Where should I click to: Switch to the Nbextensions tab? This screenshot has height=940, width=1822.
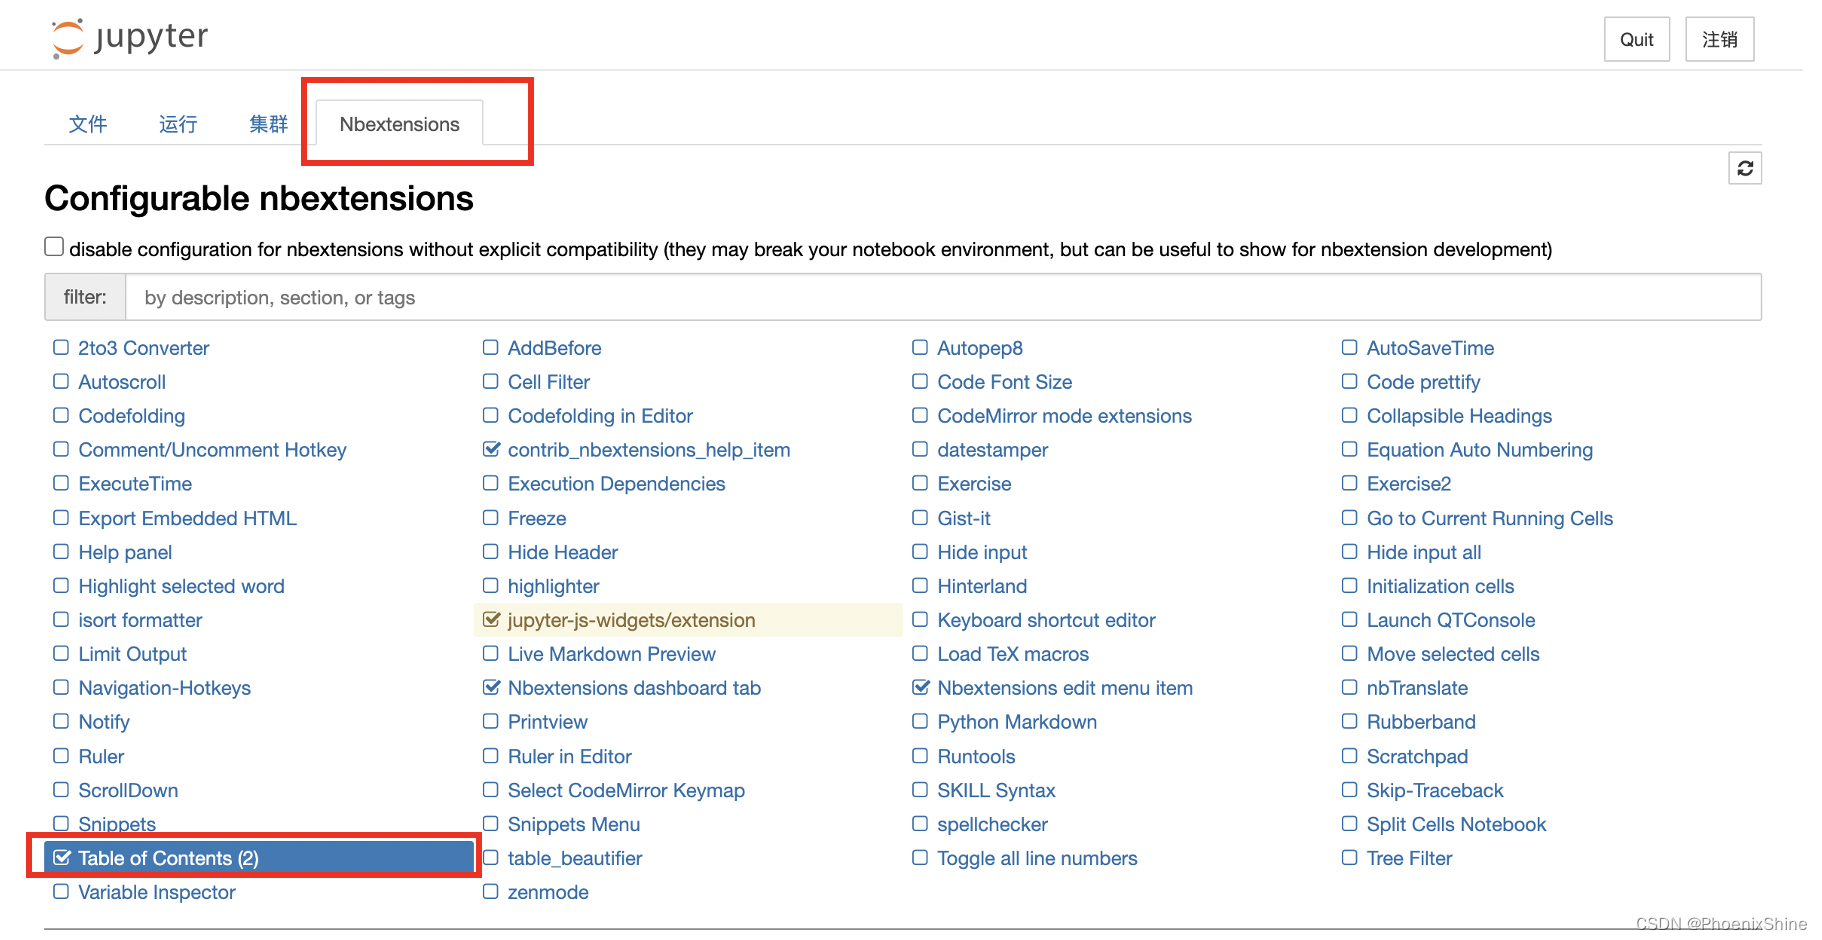[x=400, y=124]
